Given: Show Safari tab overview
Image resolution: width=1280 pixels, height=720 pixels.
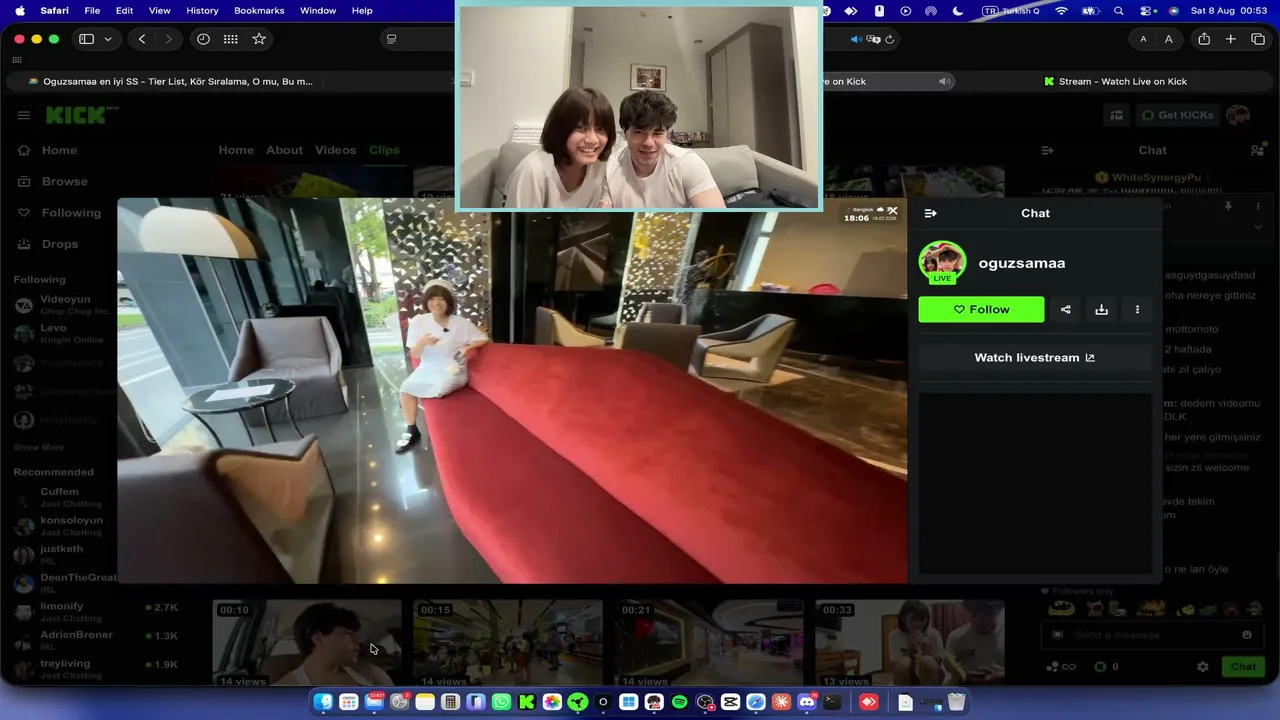Looking at the screenshot, I should pyautogui.click(x=1258, y=39).
